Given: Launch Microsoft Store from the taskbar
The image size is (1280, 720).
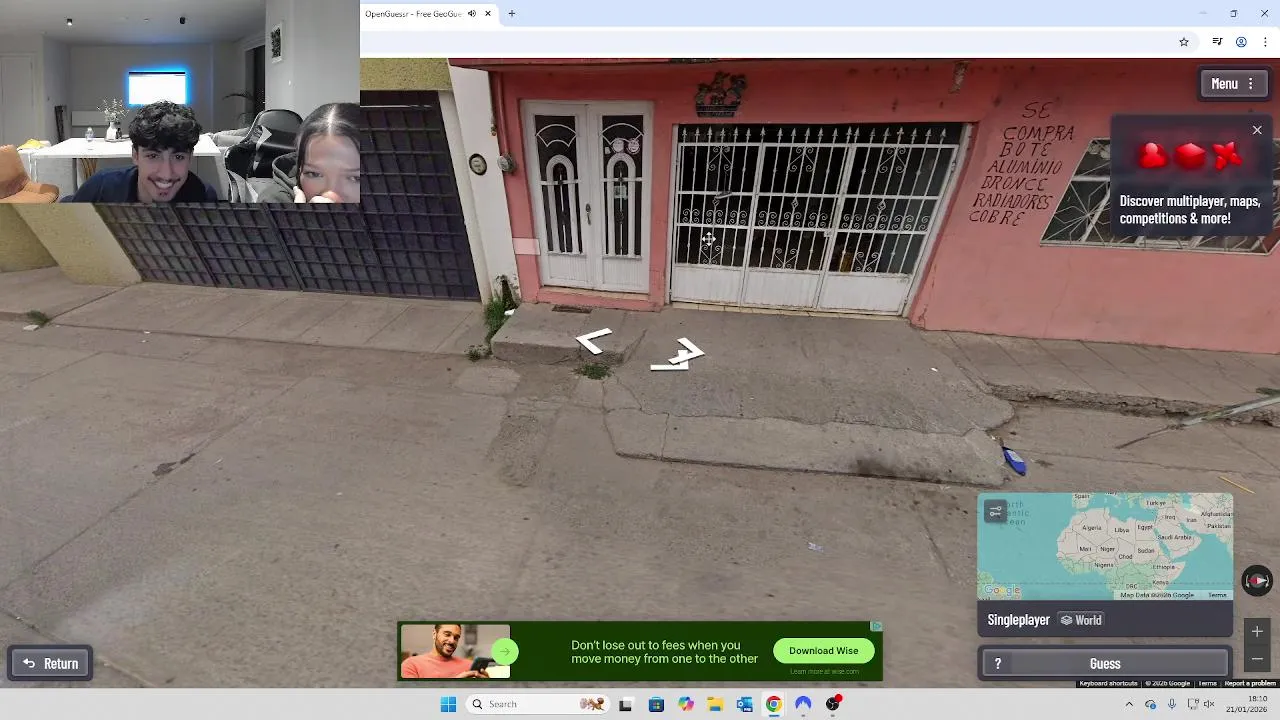Looking at the screenshot, I should [x=656, y=704].
